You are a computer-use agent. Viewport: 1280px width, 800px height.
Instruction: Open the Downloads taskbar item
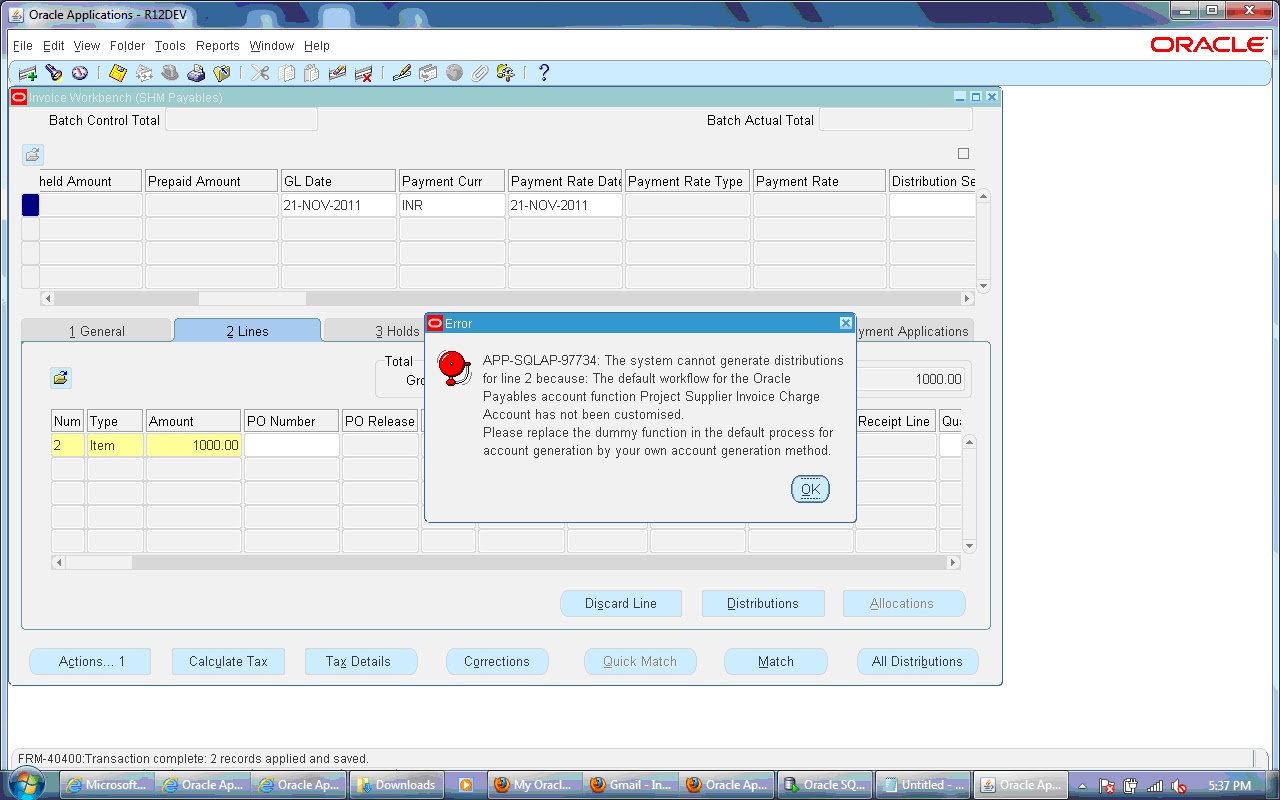(x=395, y=785)
